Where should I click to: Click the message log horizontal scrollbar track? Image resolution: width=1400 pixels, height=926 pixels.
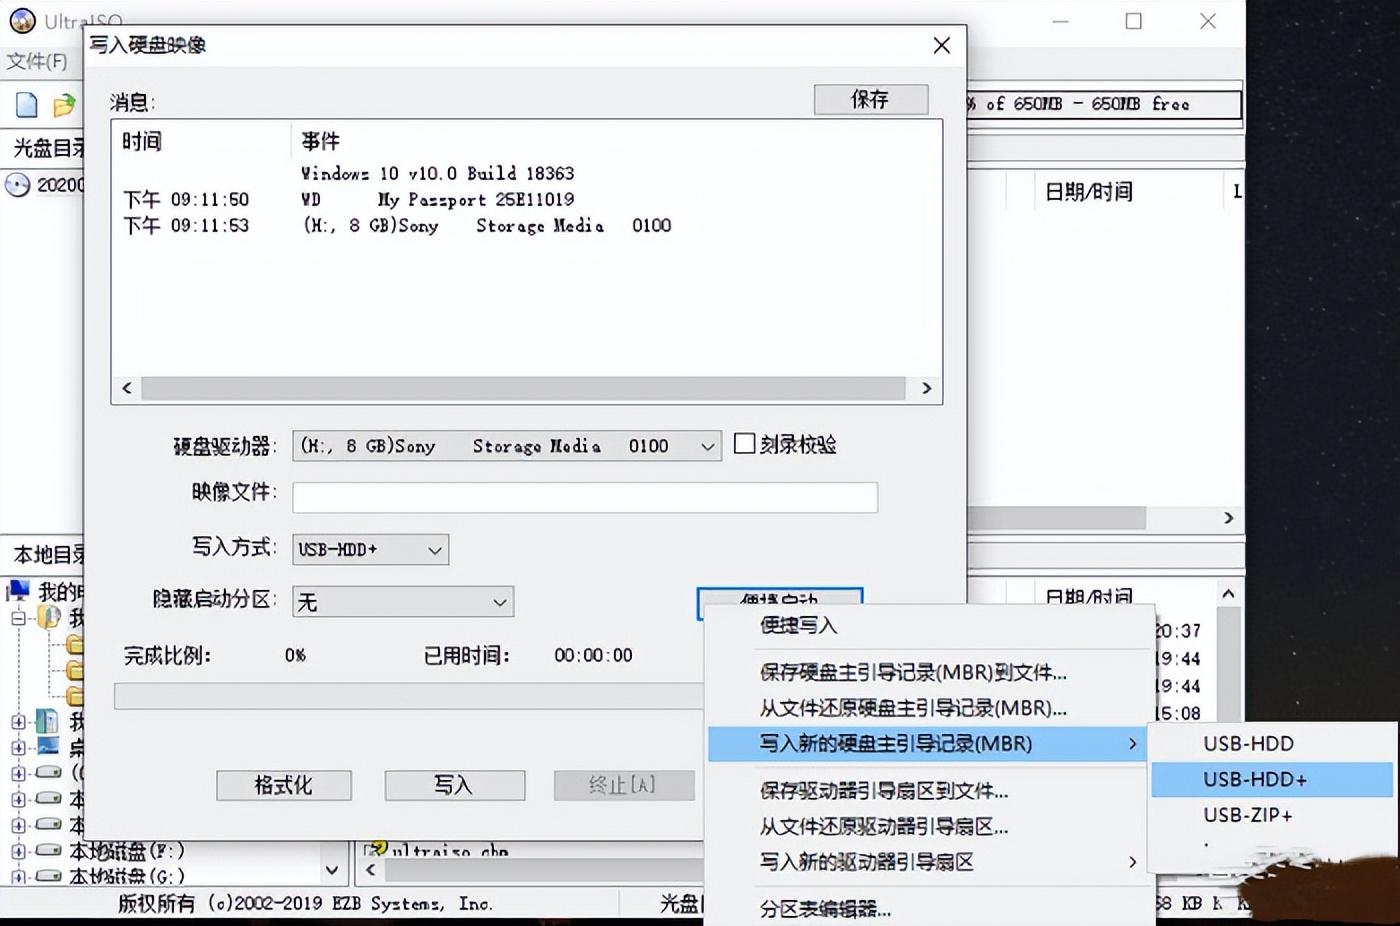(x=523, y=388)
